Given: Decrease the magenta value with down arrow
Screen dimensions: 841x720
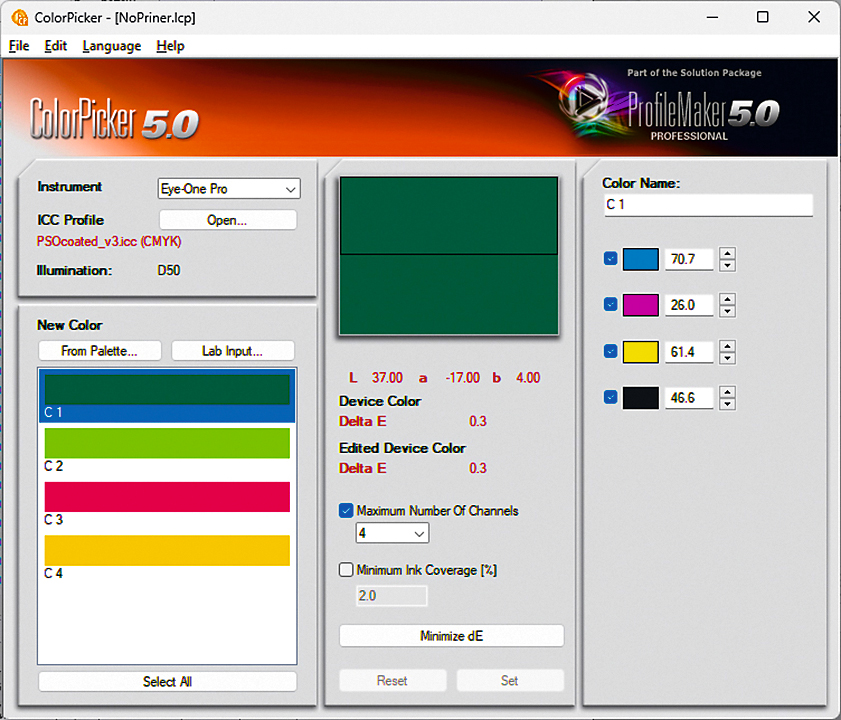Looking at the screenshot, I should (x=727, y=311).
